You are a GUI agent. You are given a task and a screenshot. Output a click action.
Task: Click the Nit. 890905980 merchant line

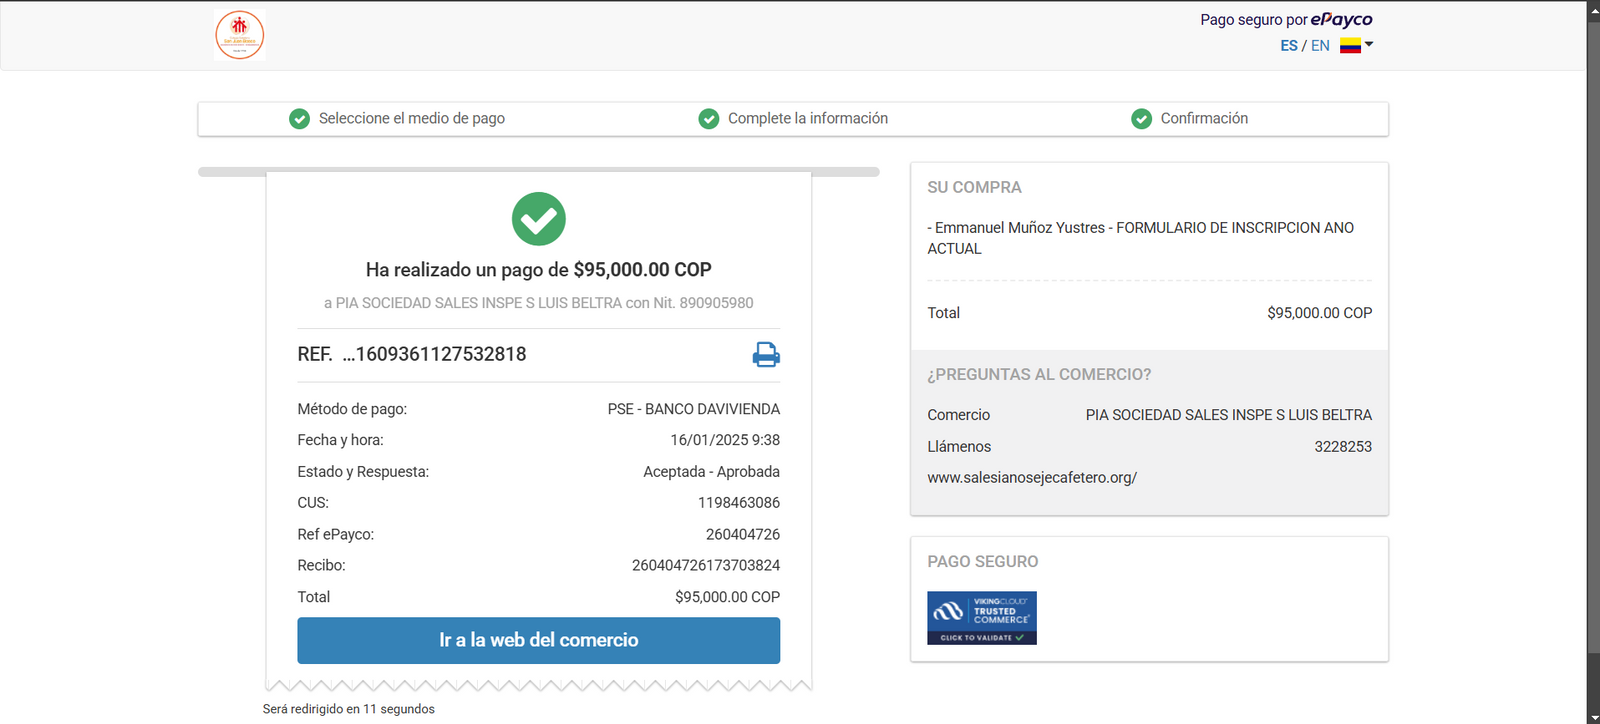click(539, 303)
